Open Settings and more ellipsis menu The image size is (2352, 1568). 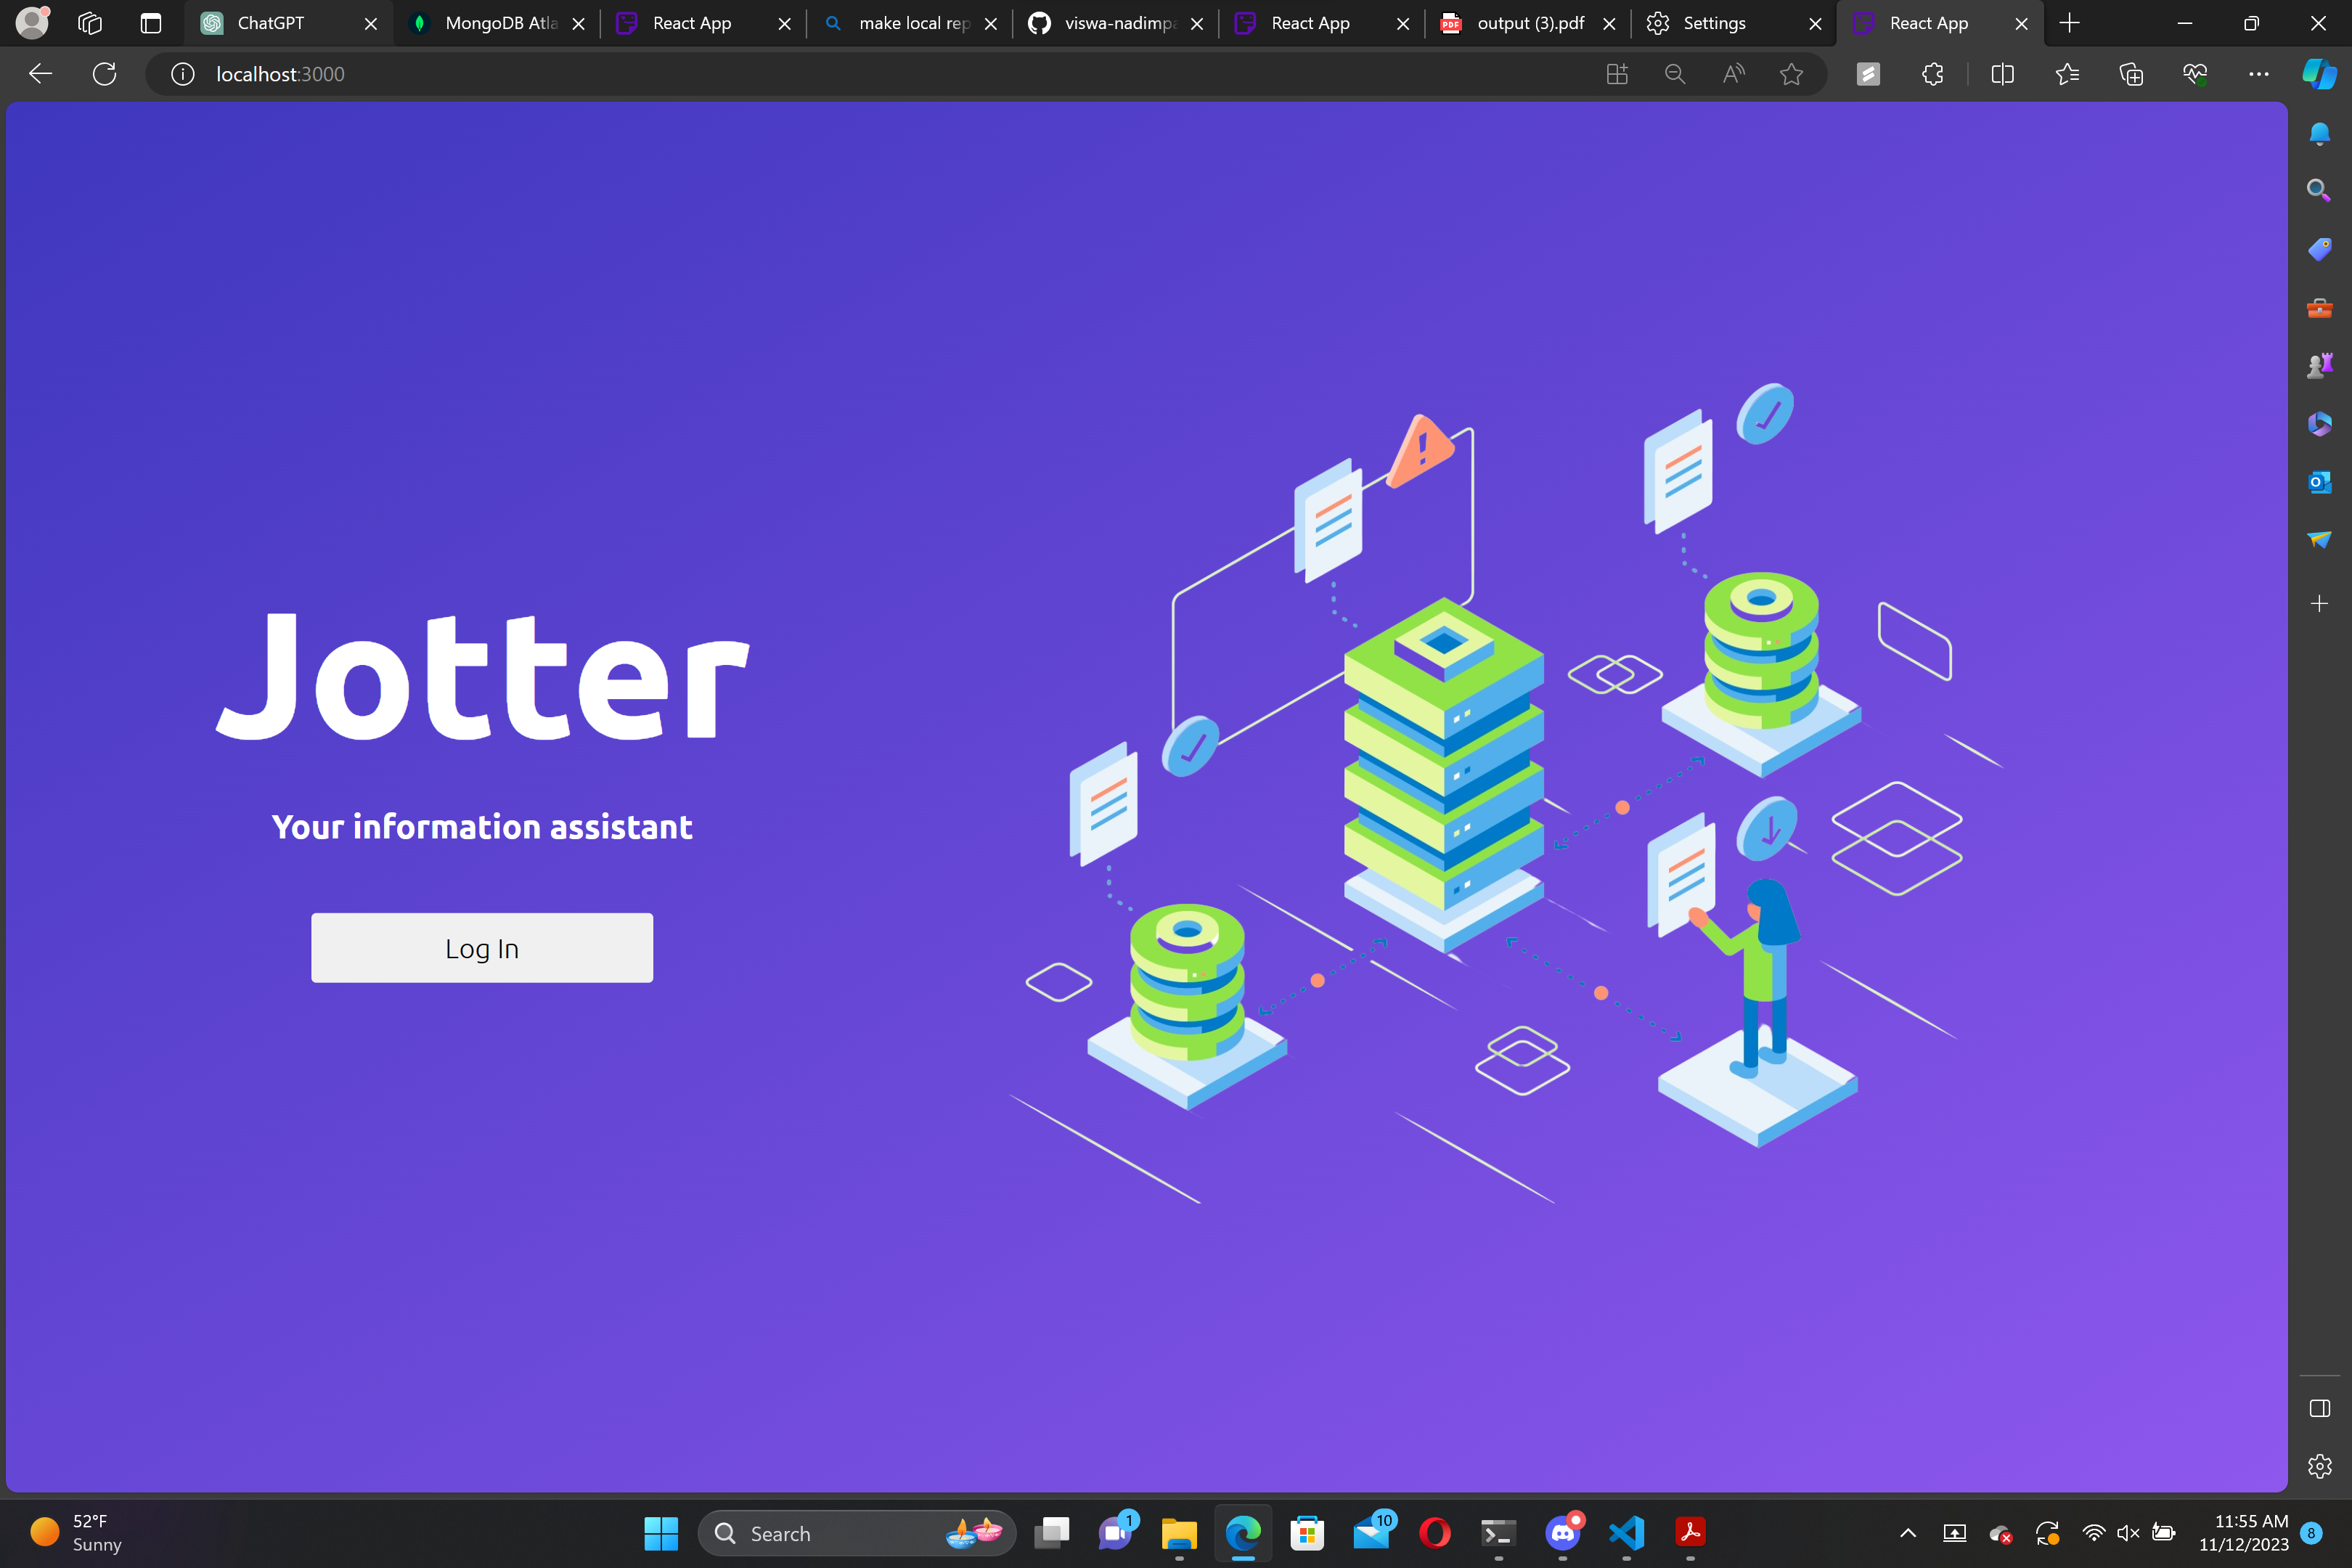pos(2258,74)
